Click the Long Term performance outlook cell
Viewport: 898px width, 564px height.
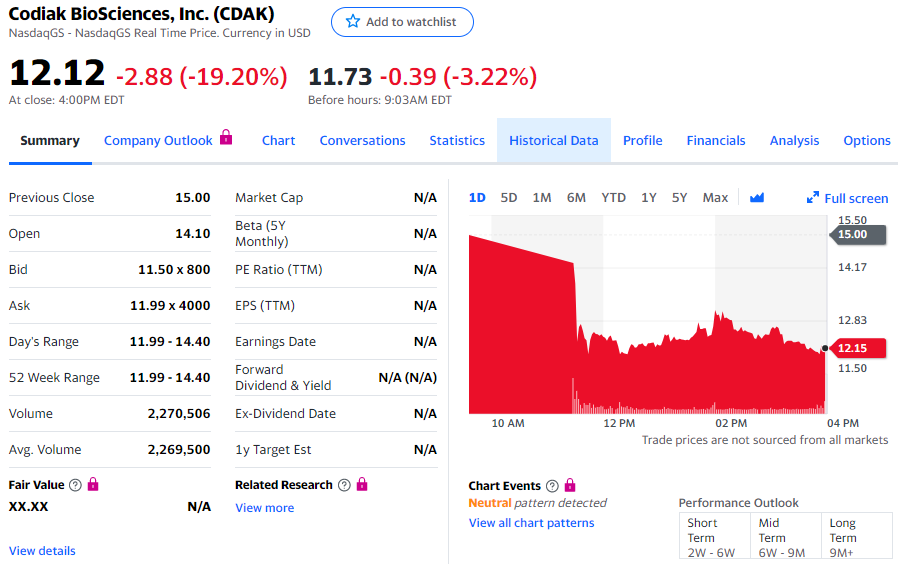[857, 538]
